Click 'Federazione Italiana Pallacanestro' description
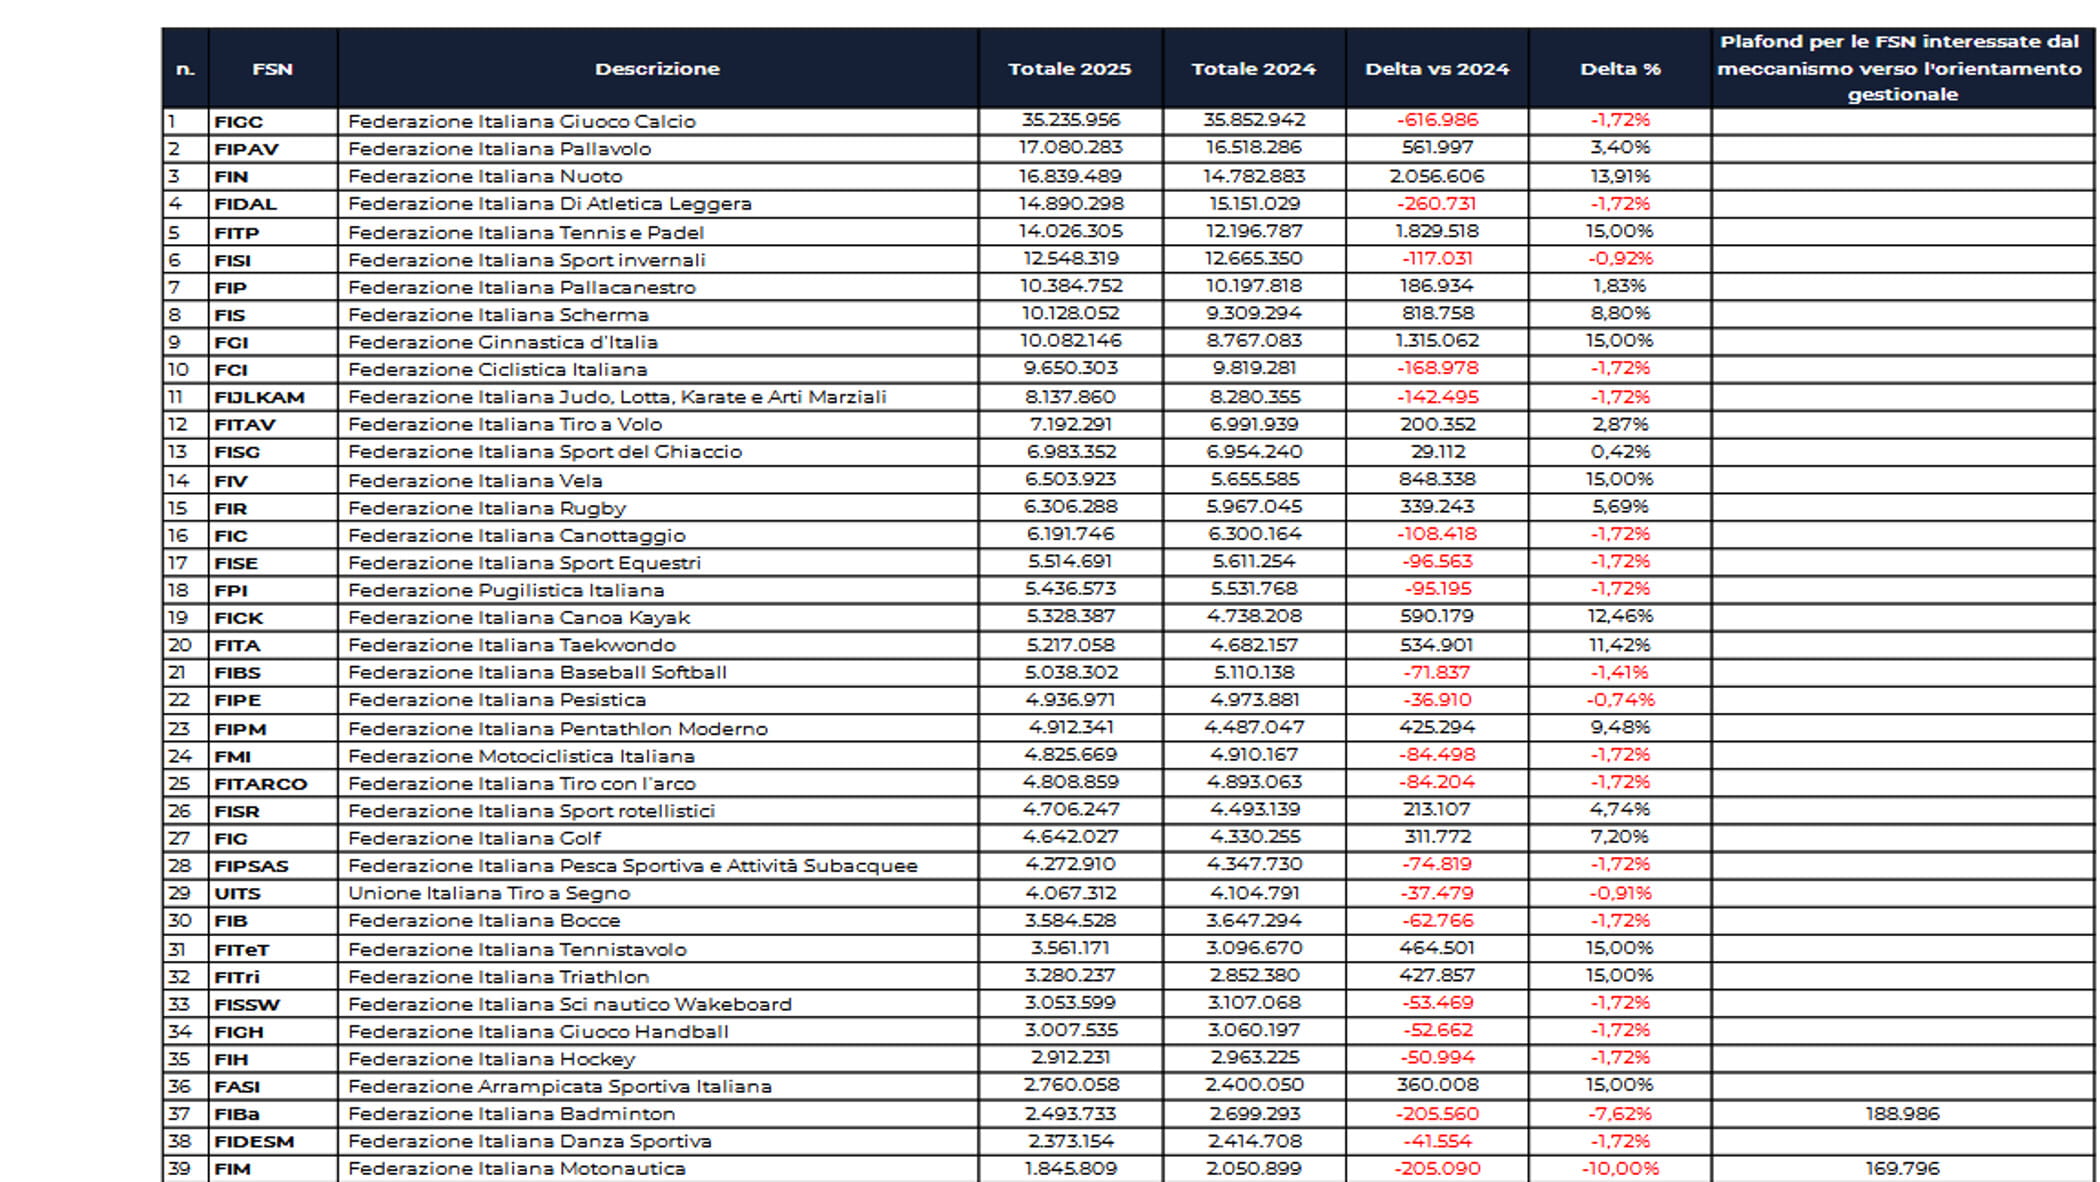Viewport: 2100px width, 1182px height. (521, 287)
